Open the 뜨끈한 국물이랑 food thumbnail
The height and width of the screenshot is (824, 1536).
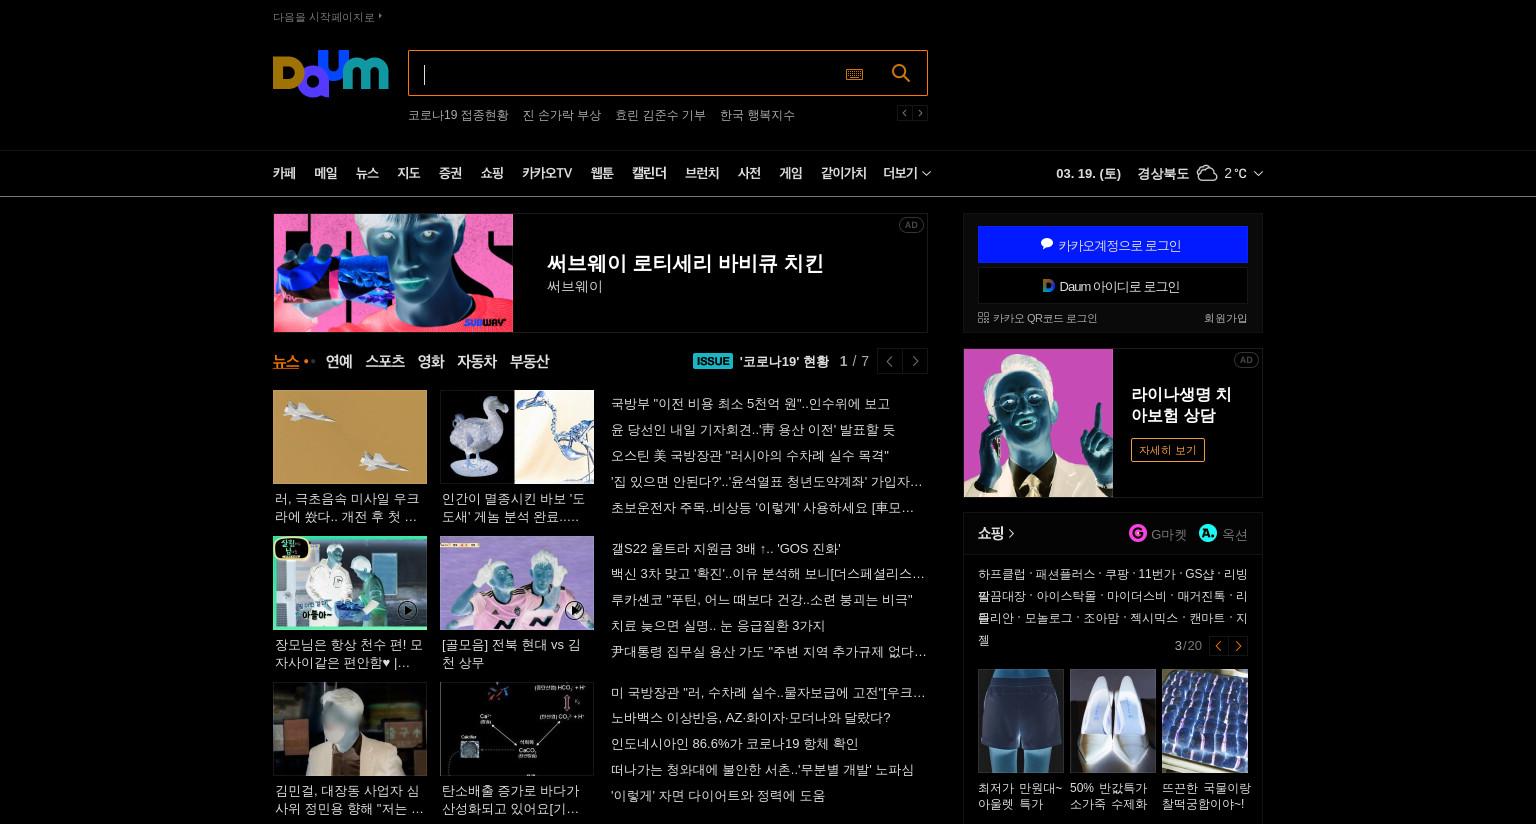point(1205,721)
